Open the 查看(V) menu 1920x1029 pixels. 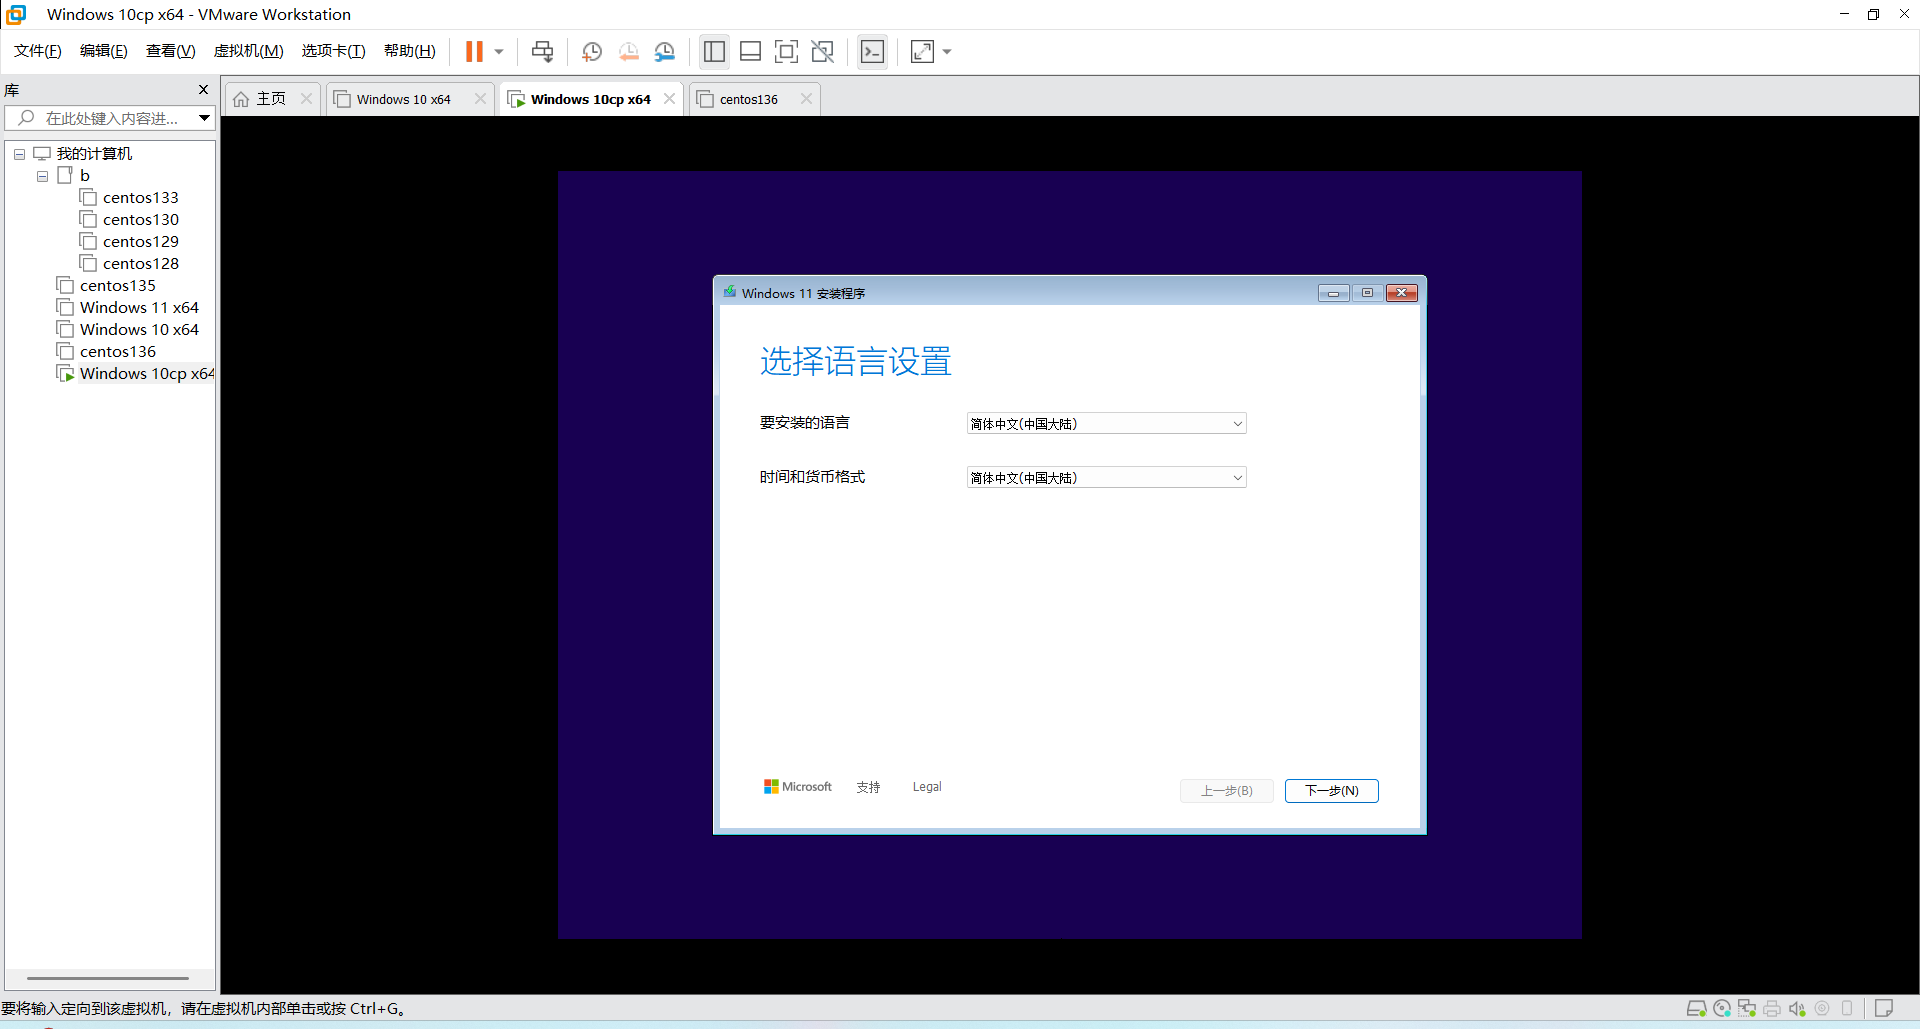(x=170, y=51)
